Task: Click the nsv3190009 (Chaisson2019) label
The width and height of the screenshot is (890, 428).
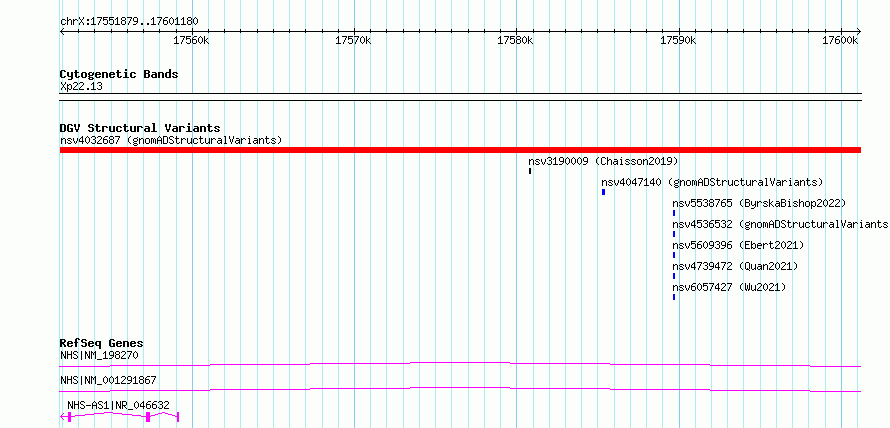Action: coord(603,161)
